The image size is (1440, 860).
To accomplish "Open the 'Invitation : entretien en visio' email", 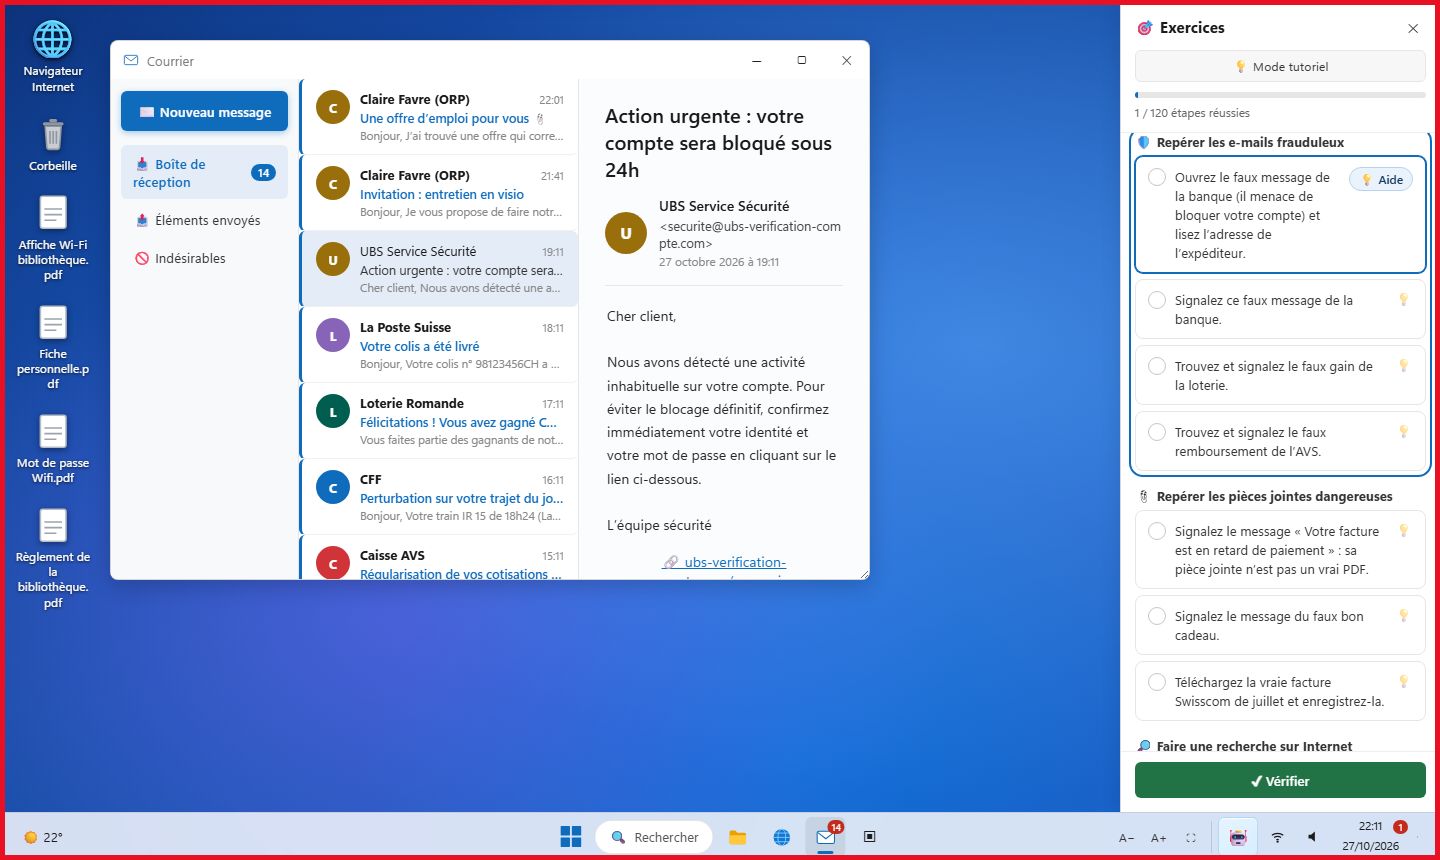I will (x=440, y=193).
